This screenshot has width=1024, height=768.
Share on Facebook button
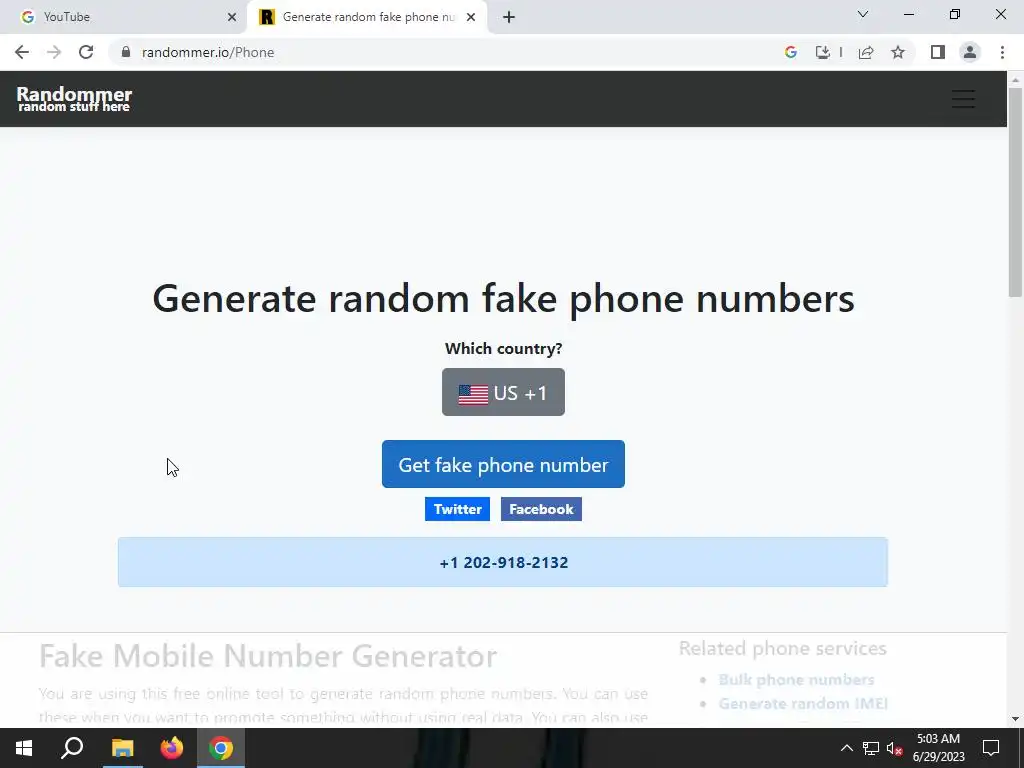[x=541, y=509]
